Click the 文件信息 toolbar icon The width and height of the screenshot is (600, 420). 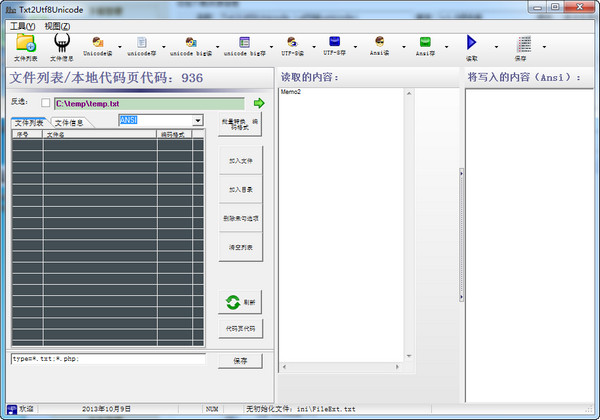[62, 43]
